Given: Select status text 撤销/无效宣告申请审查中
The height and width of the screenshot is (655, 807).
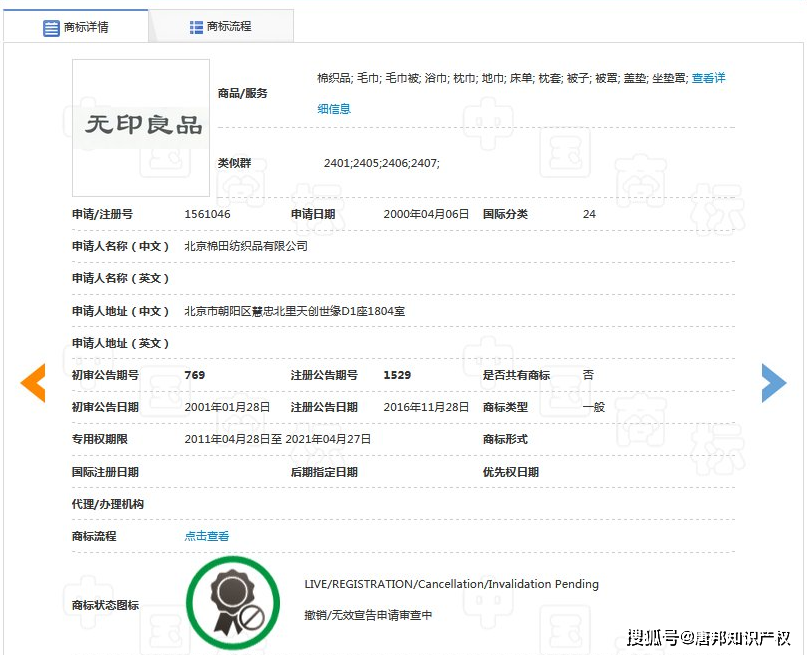Looking at the screenshot, I should [x=368, y=615].
